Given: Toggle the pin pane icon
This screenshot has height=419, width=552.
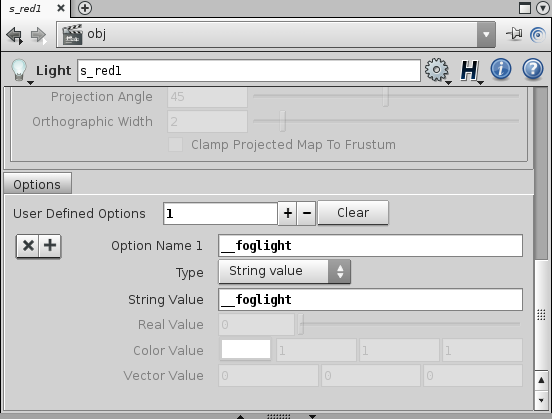Looking at the screenshot, I should click(514, 35).
